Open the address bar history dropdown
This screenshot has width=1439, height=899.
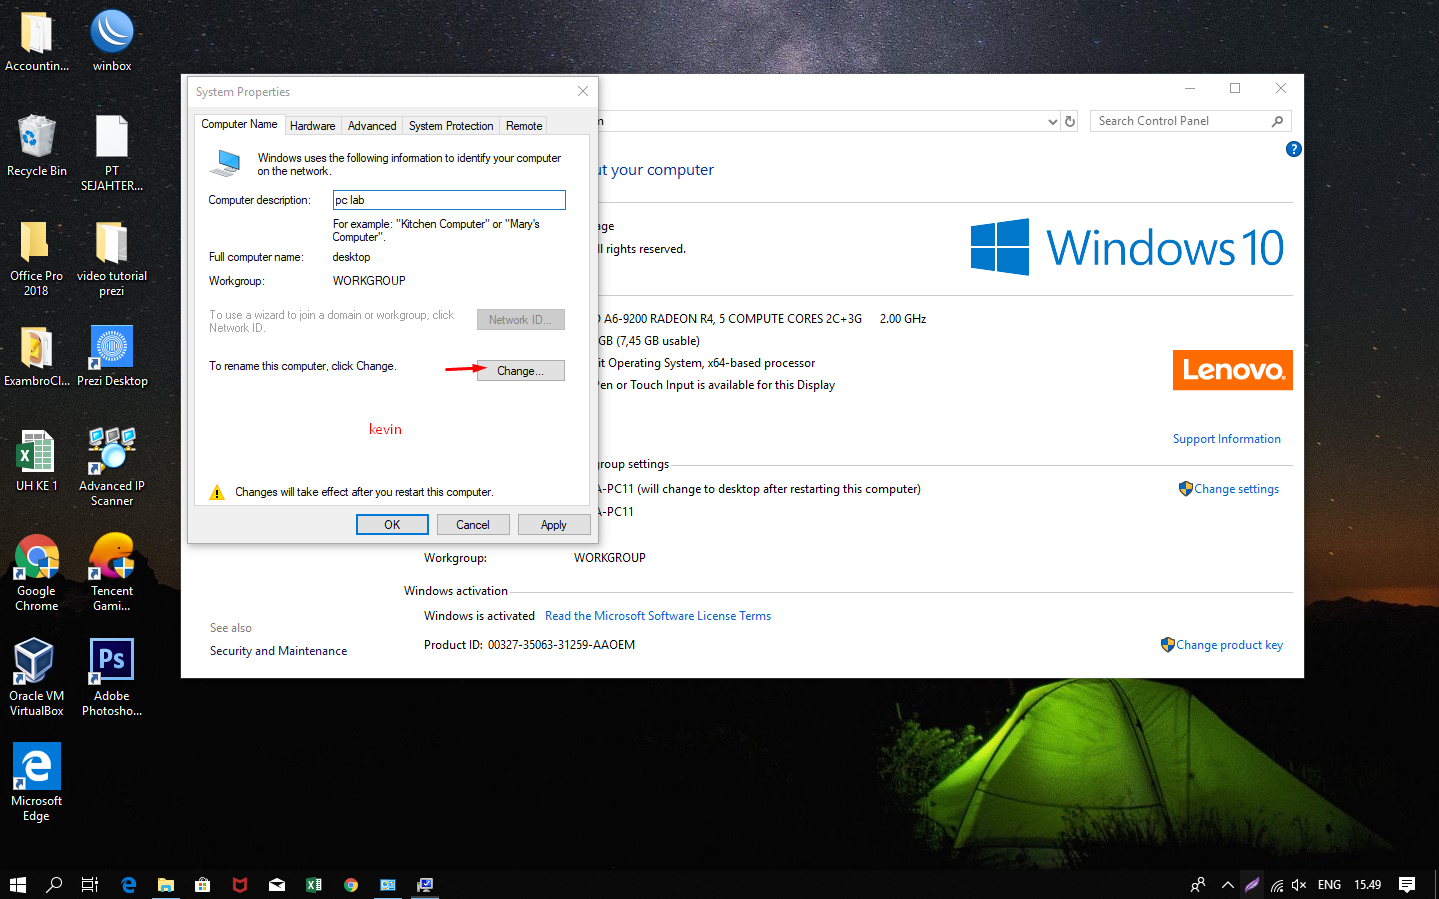pyautogui.click(x=1052, y=120)
